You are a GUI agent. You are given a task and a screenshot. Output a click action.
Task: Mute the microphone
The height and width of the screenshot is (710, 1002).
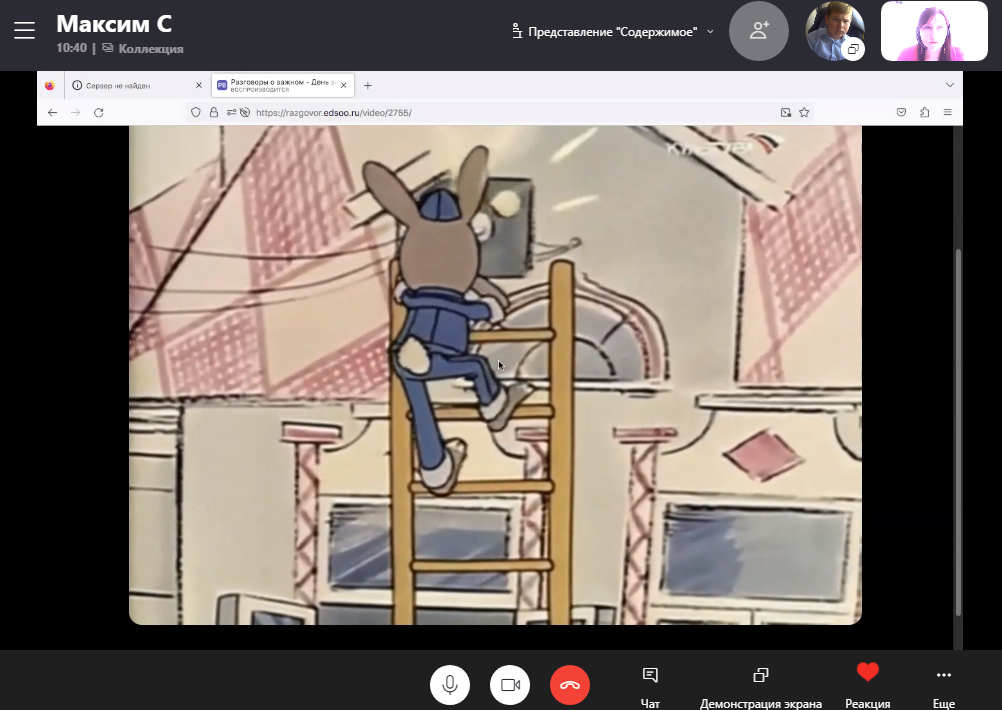click(450, 684)
